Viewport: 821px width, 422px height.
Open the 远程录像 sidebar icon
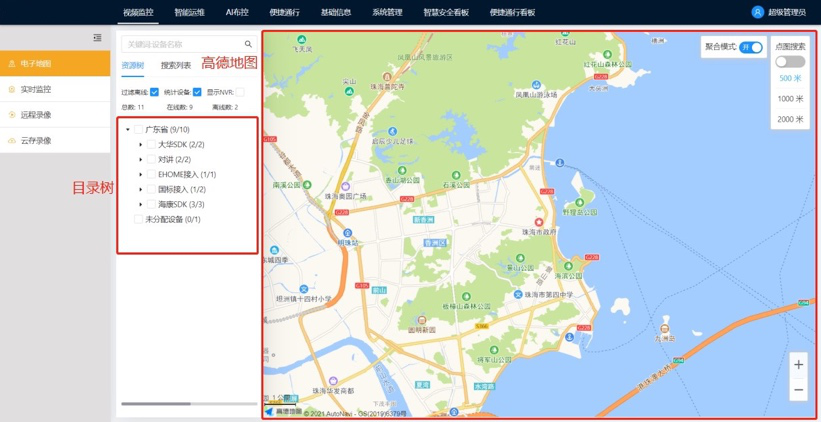click(x=12, y=115)
